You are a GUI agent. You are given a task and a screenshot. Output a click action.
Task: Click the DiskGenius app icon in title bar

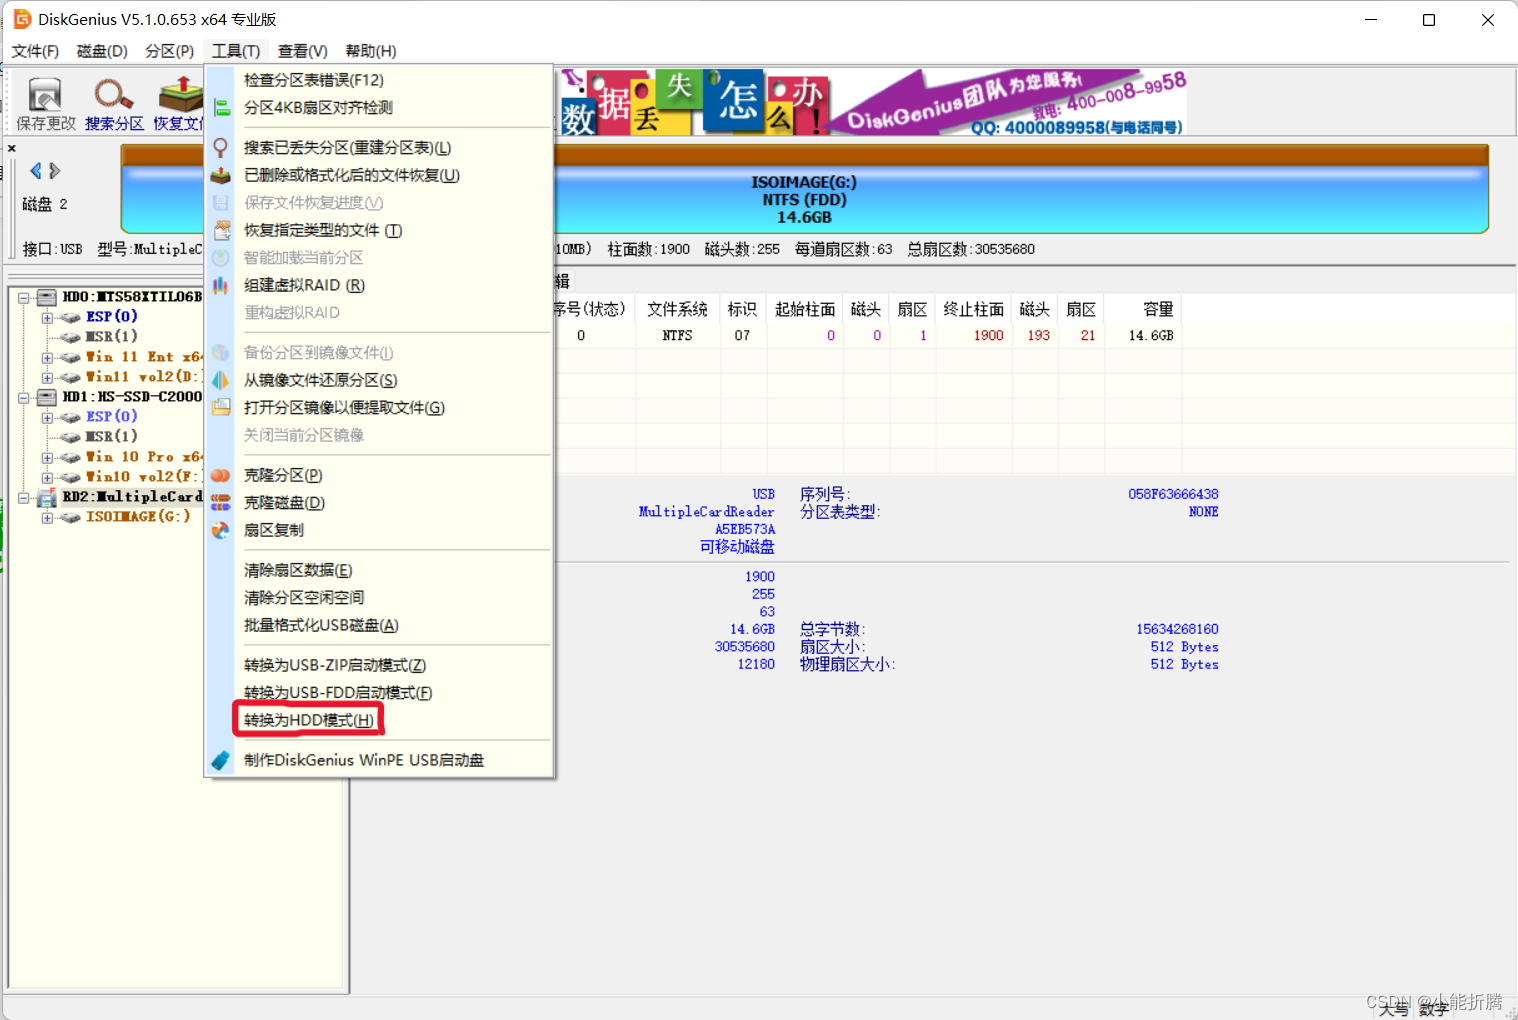click(22, 19)
